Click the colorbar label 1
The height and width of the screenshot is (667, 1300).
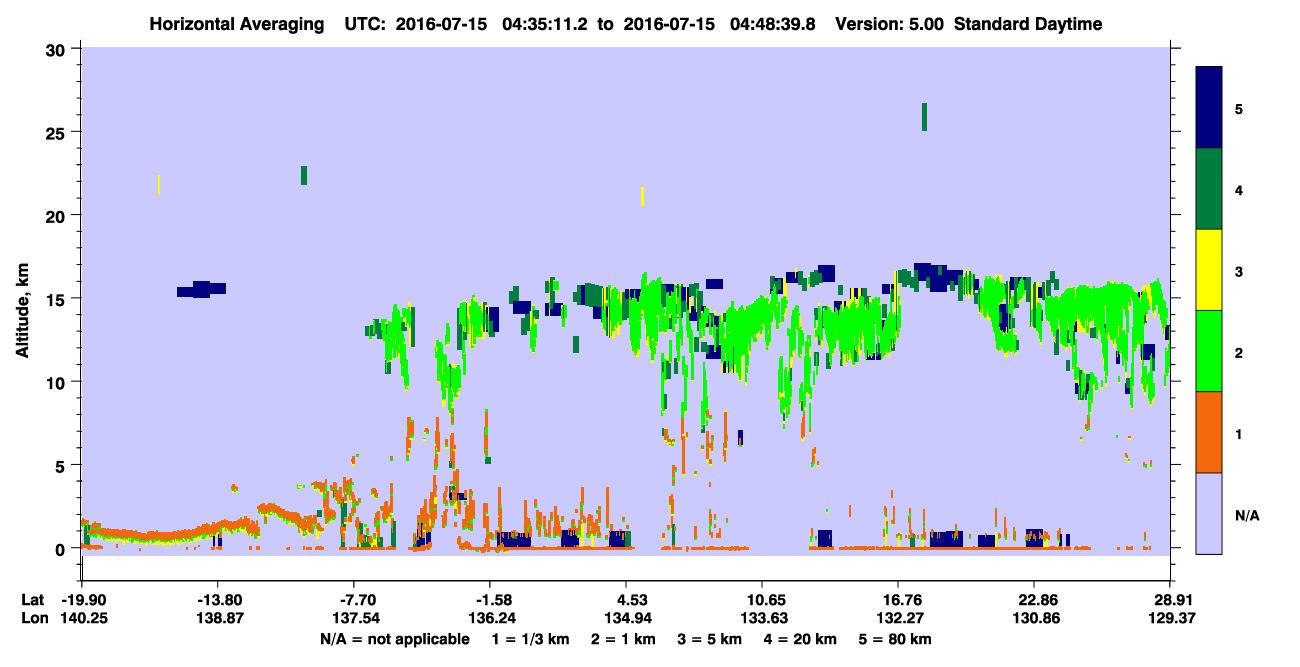point(1239,433)
